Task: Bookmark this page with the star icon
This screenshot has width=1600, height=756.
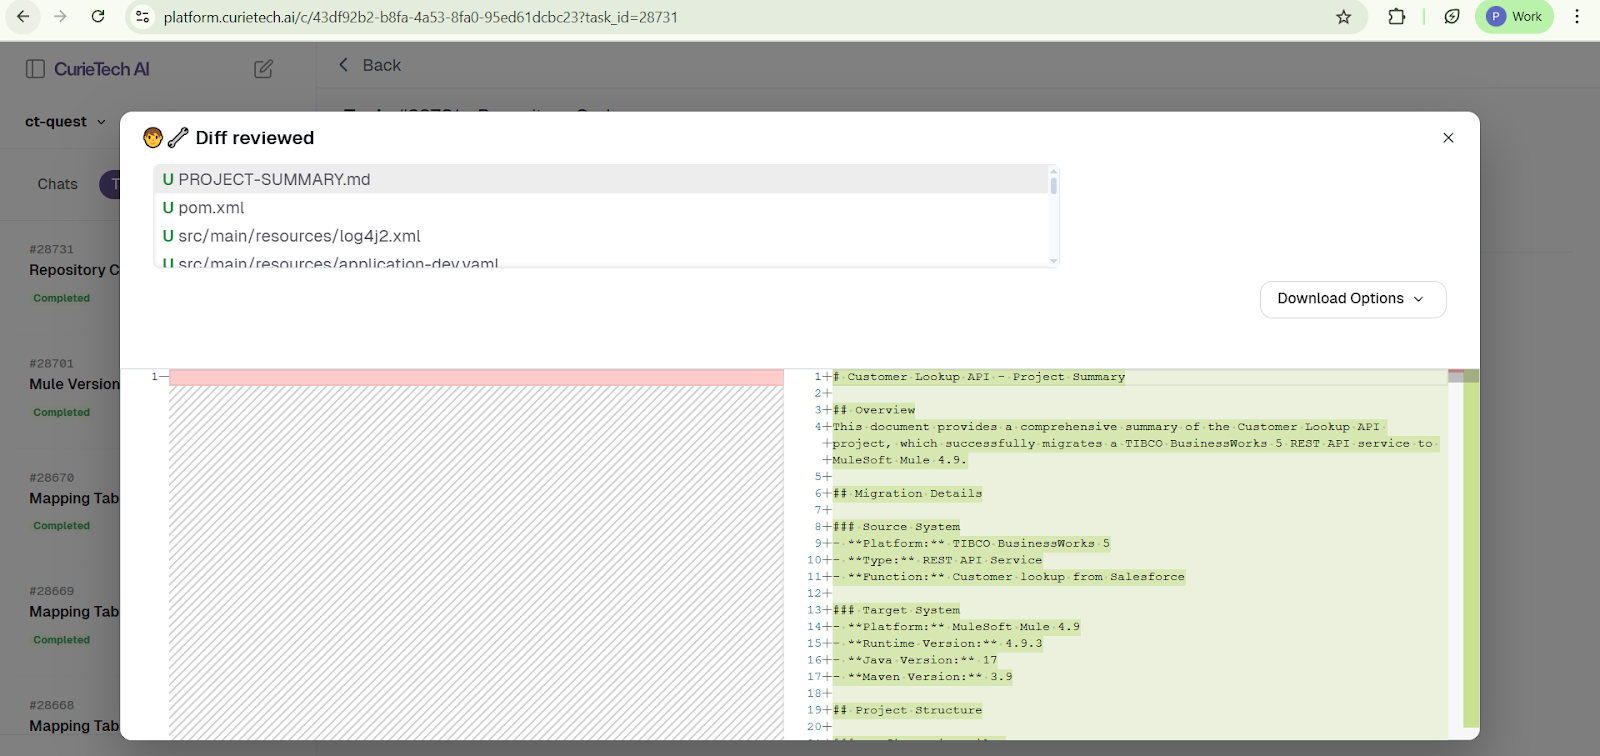Action: (1344, 17)
